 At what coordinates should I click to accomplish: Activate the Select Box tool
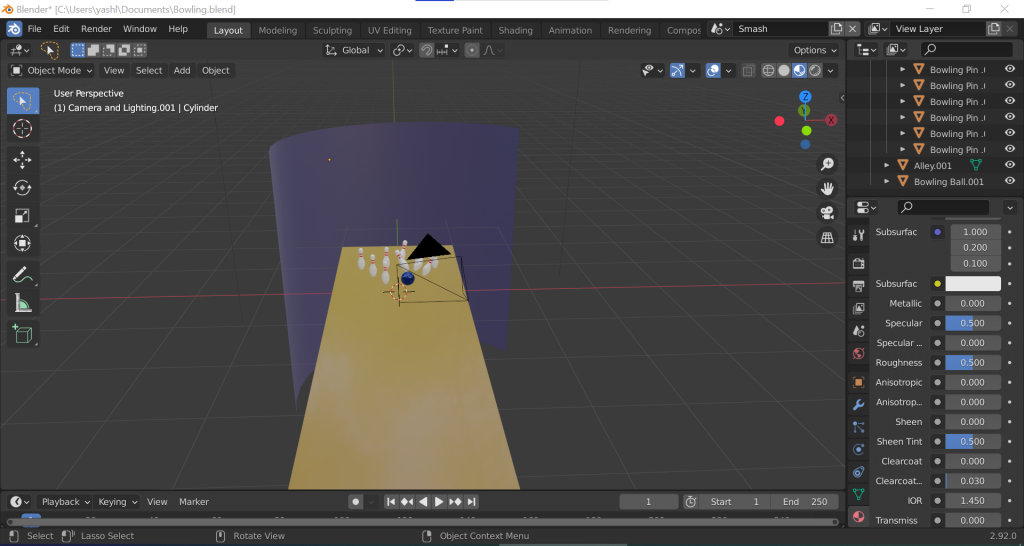coord(22,101)
